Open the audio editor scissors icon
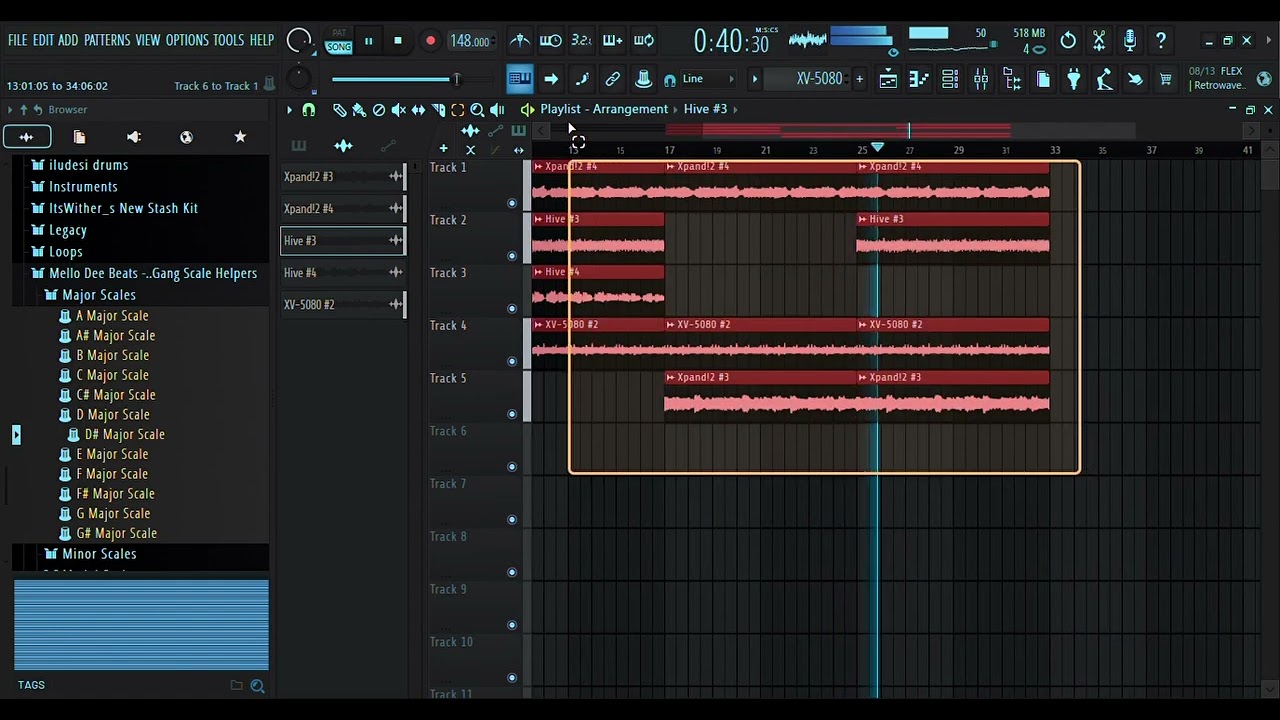1280x720 pixels. click(1099, 41)
